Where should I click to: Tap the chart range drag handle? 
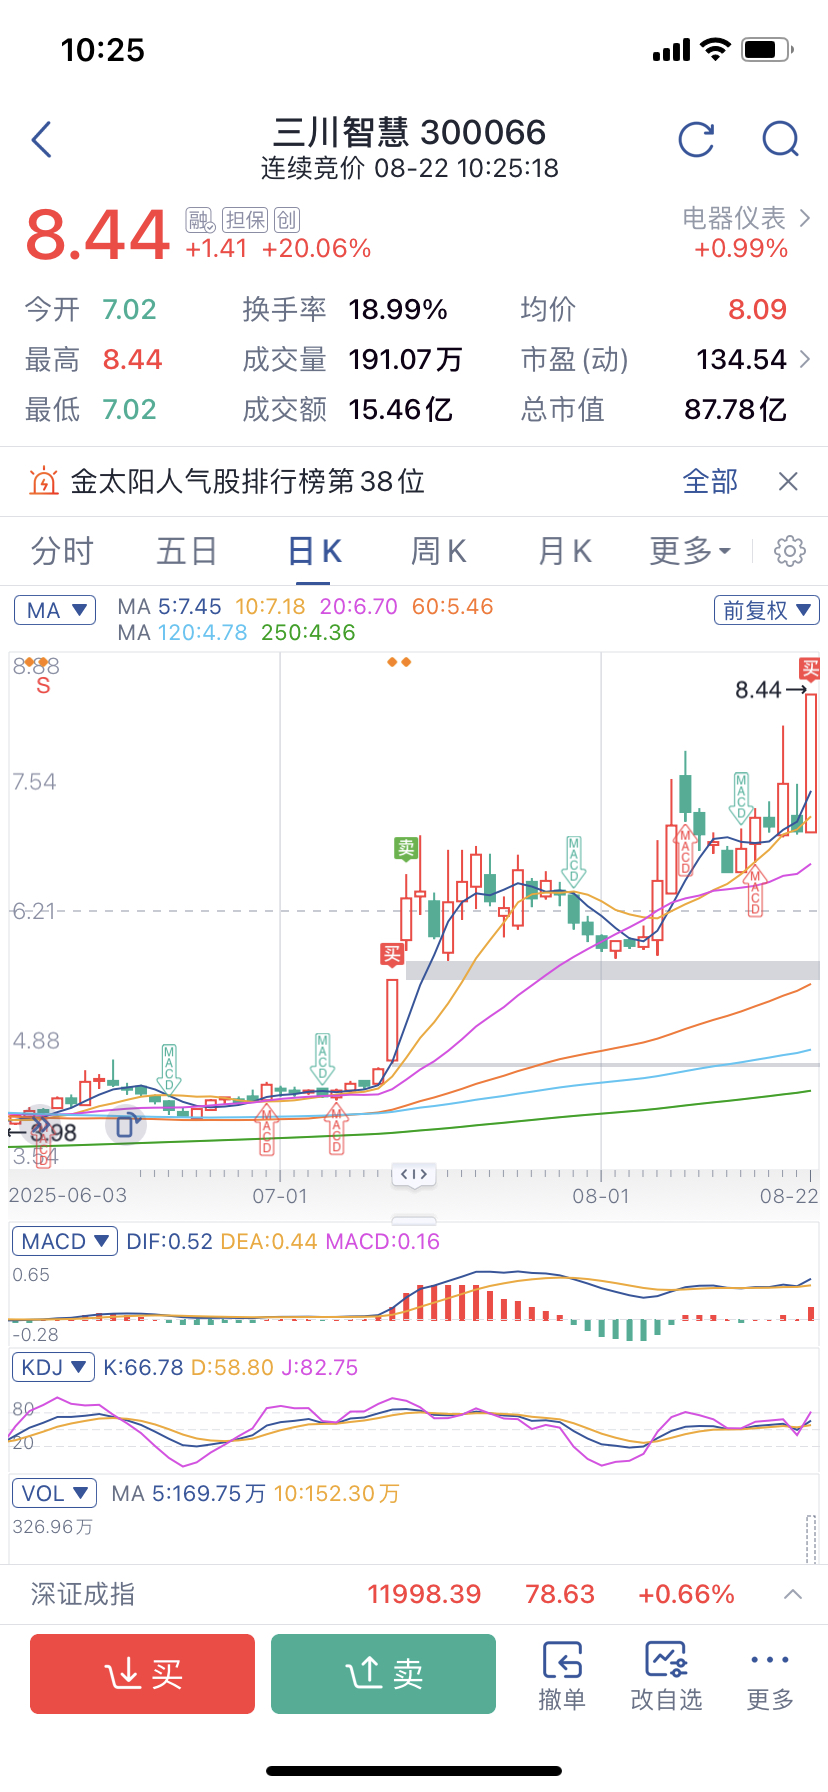click(414, 1174)
